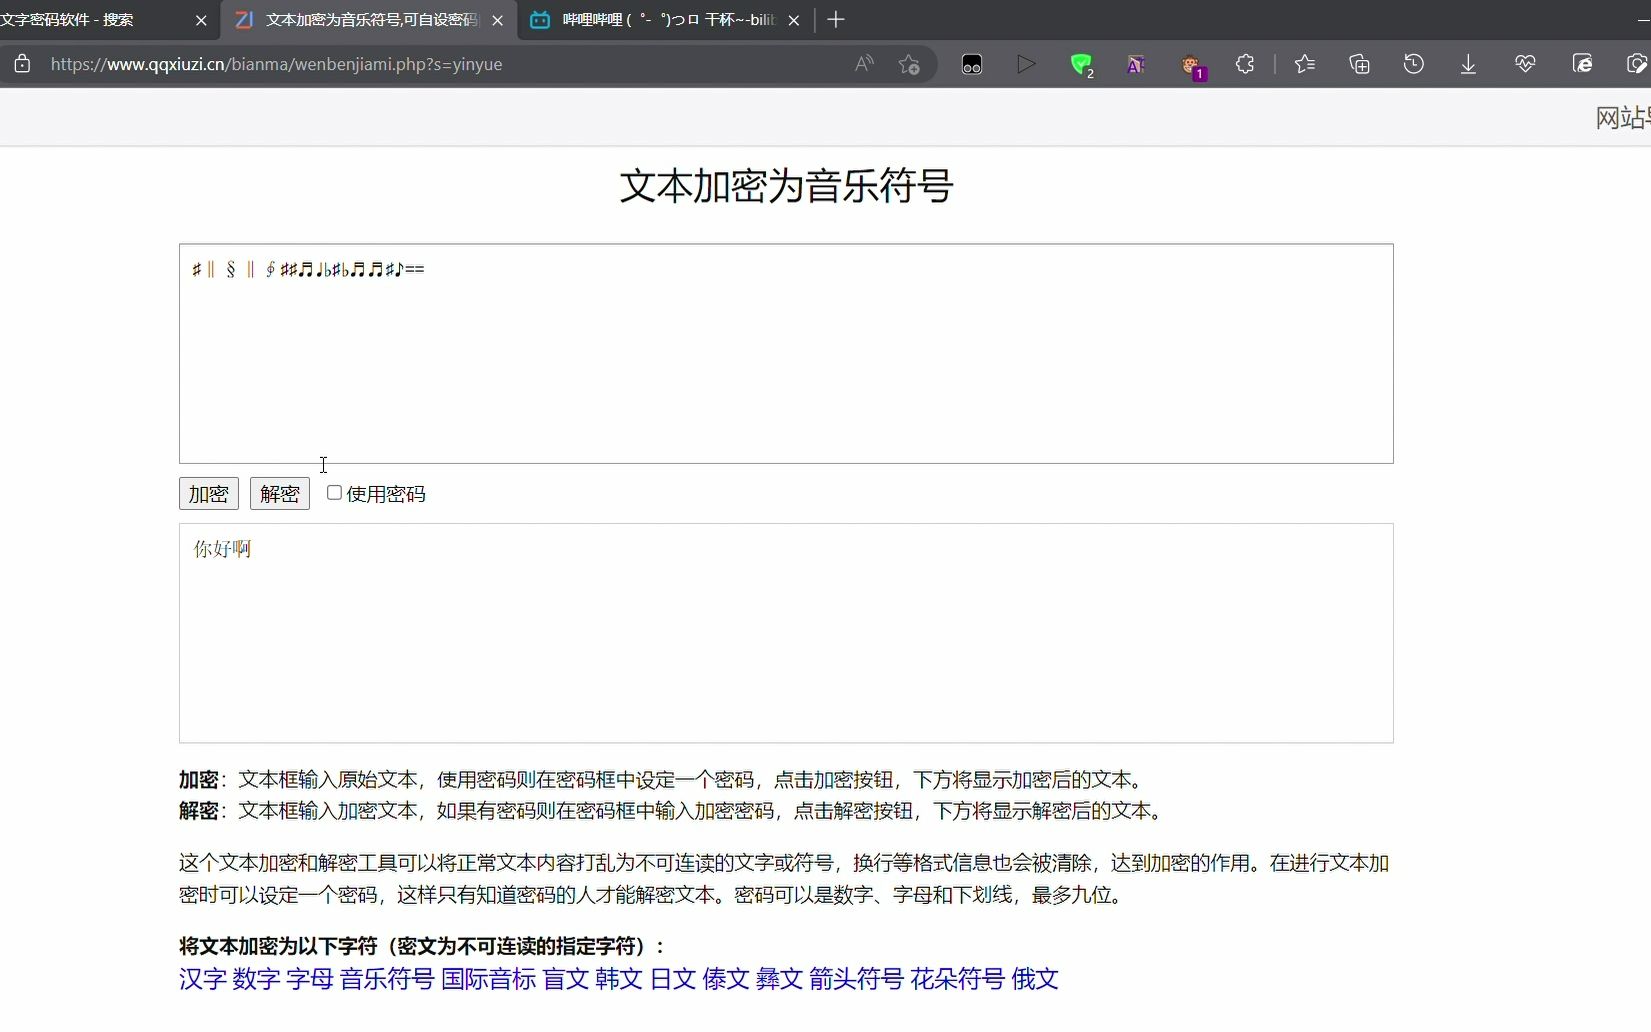Open the 箭头符号 encryption link
1651x1032 pixels.
pyautogui.click(x=856, y=979)
